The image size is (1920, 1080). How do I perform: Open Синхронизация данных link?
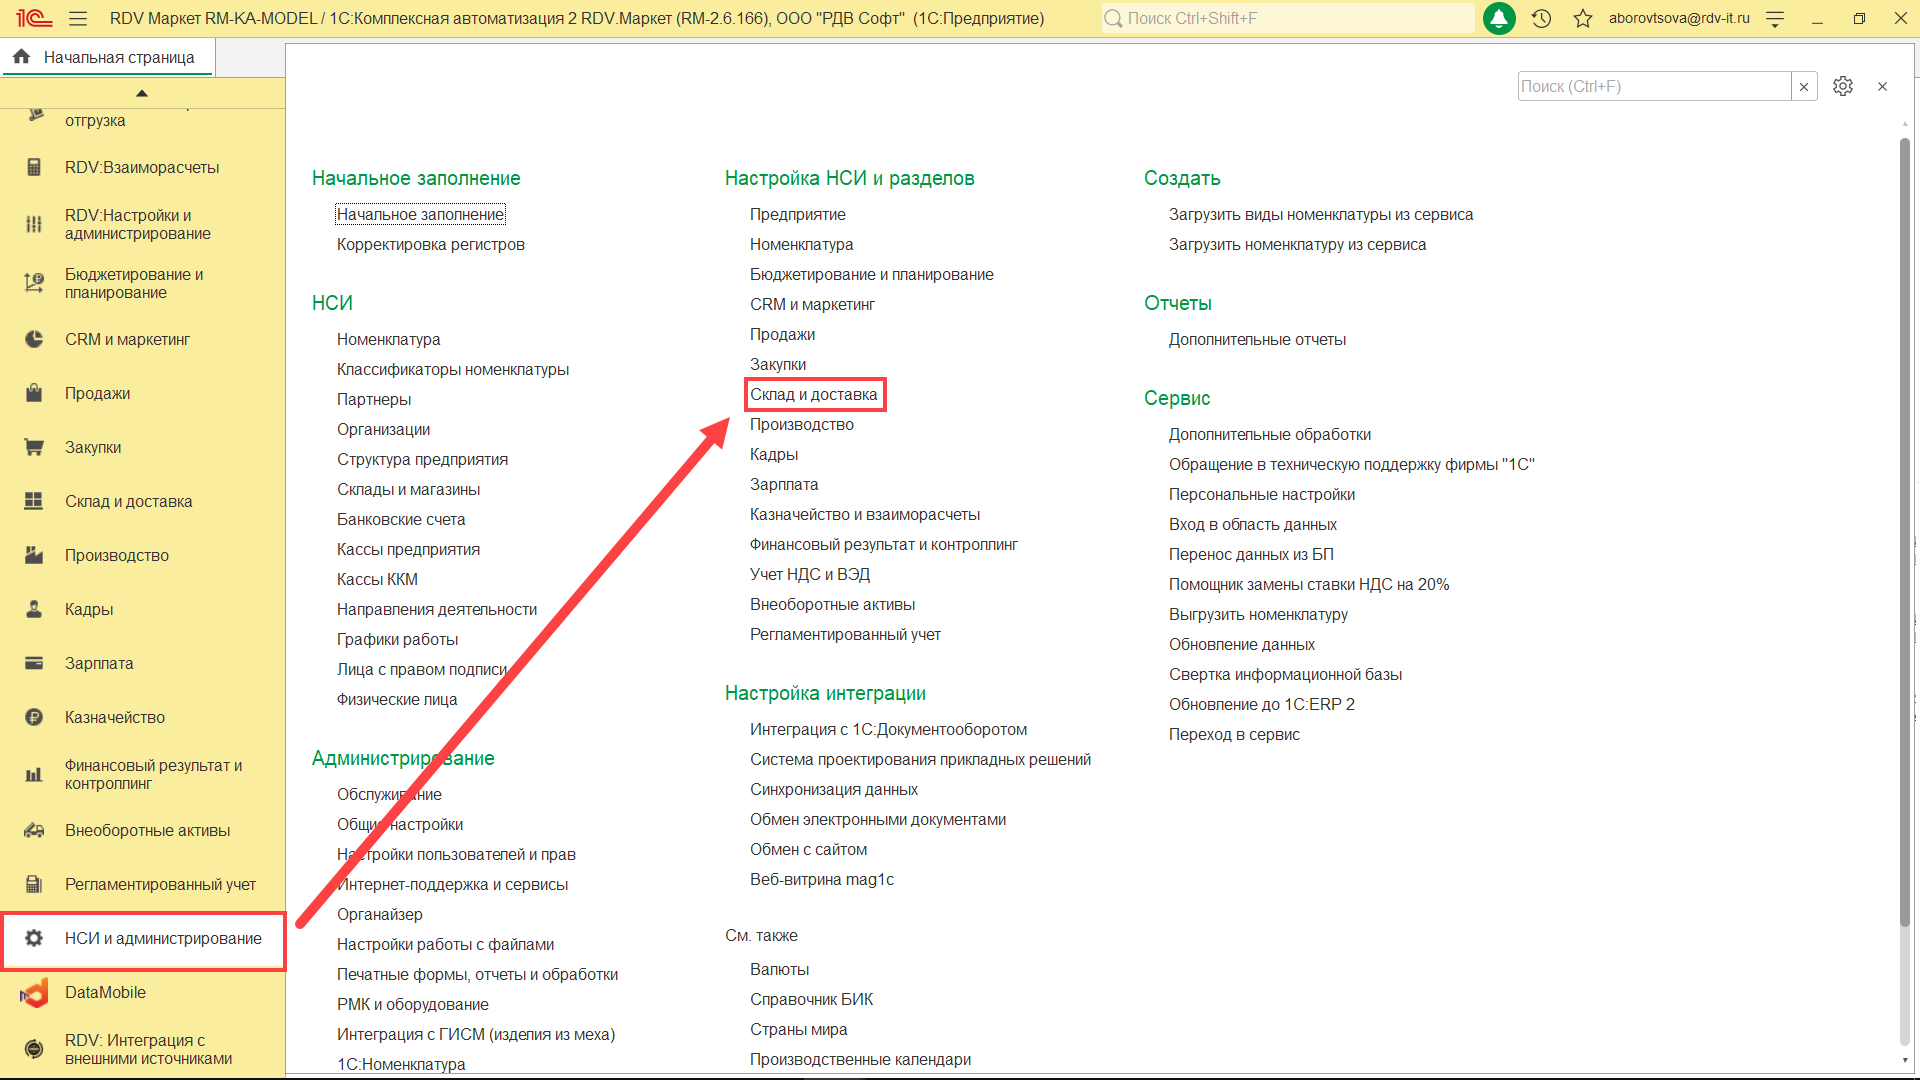(833, 789)
